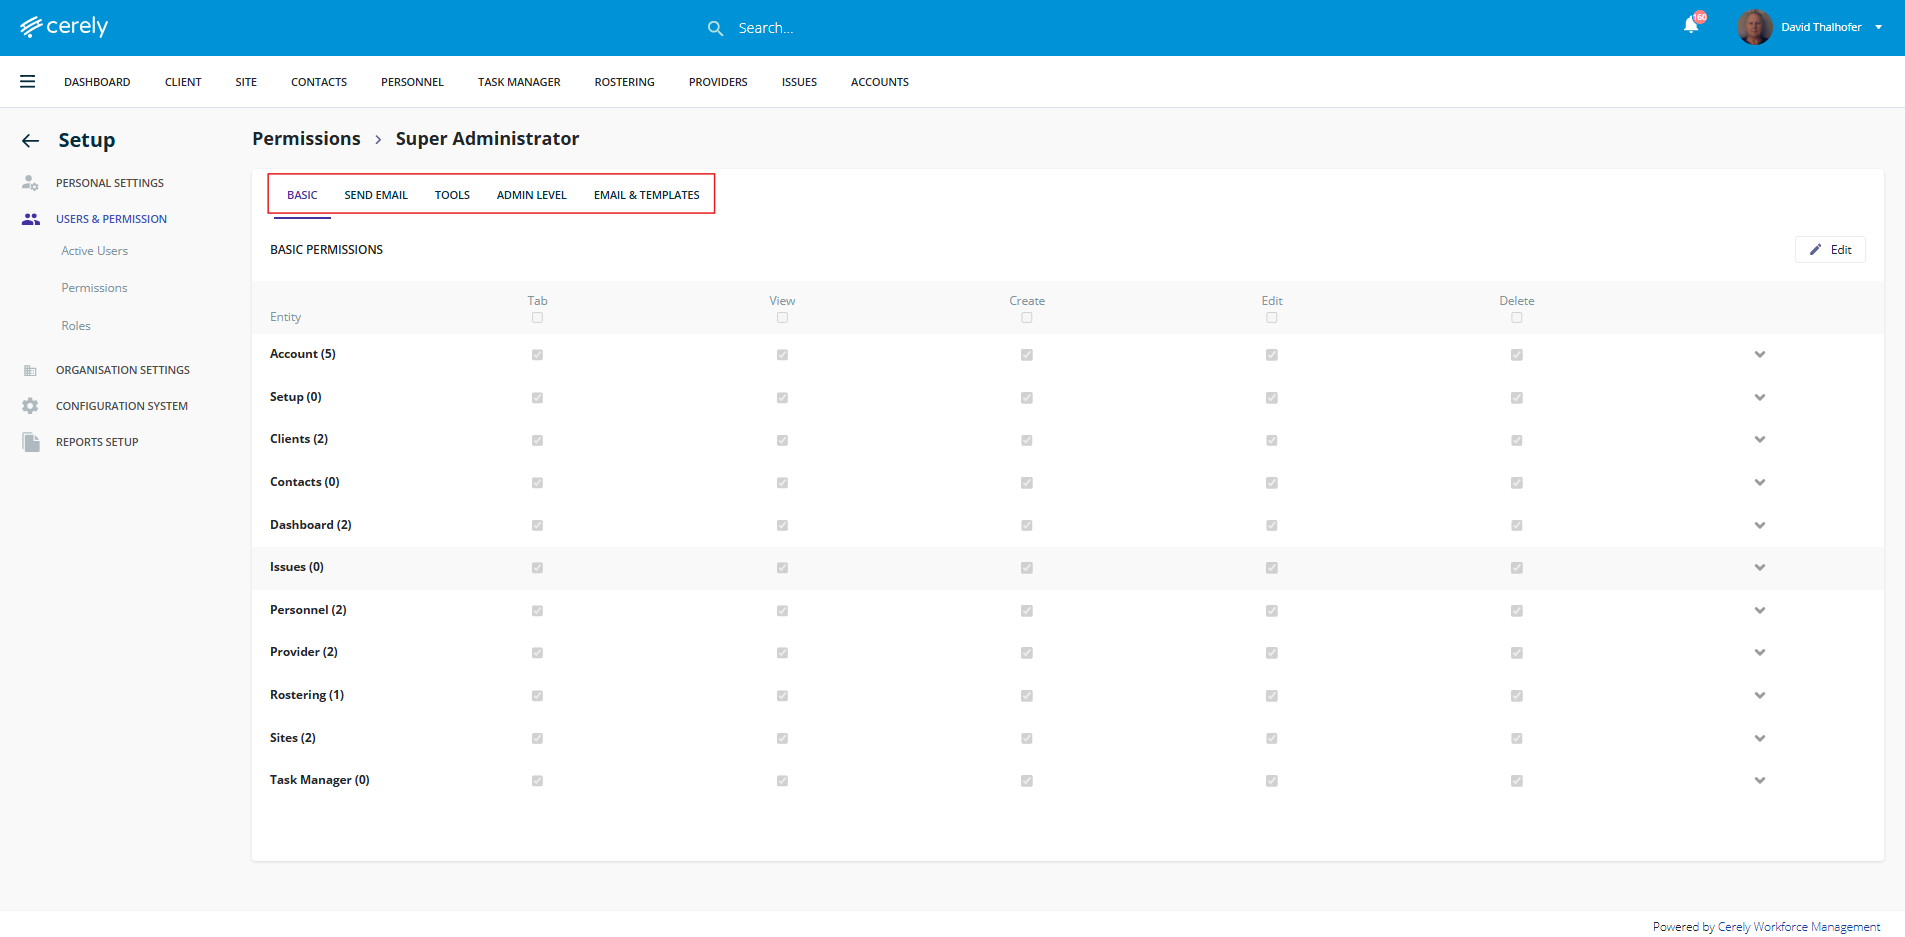1905x937 pixels.
Task: Expand the Account (5) row
Action: [x=1759, y=355]
